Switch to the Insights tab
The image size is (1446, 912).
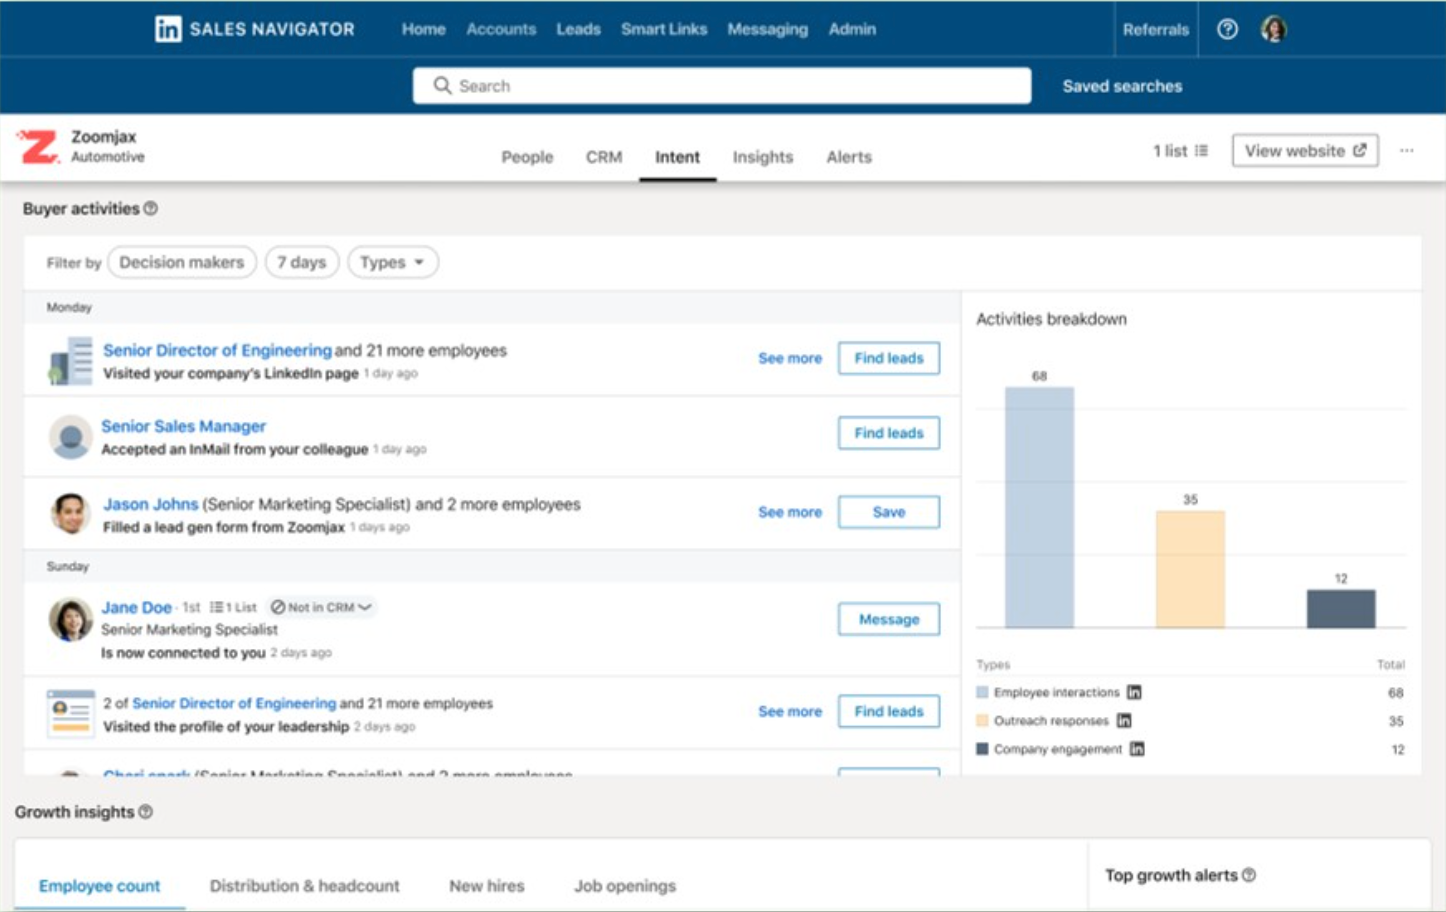coord(763,157)
